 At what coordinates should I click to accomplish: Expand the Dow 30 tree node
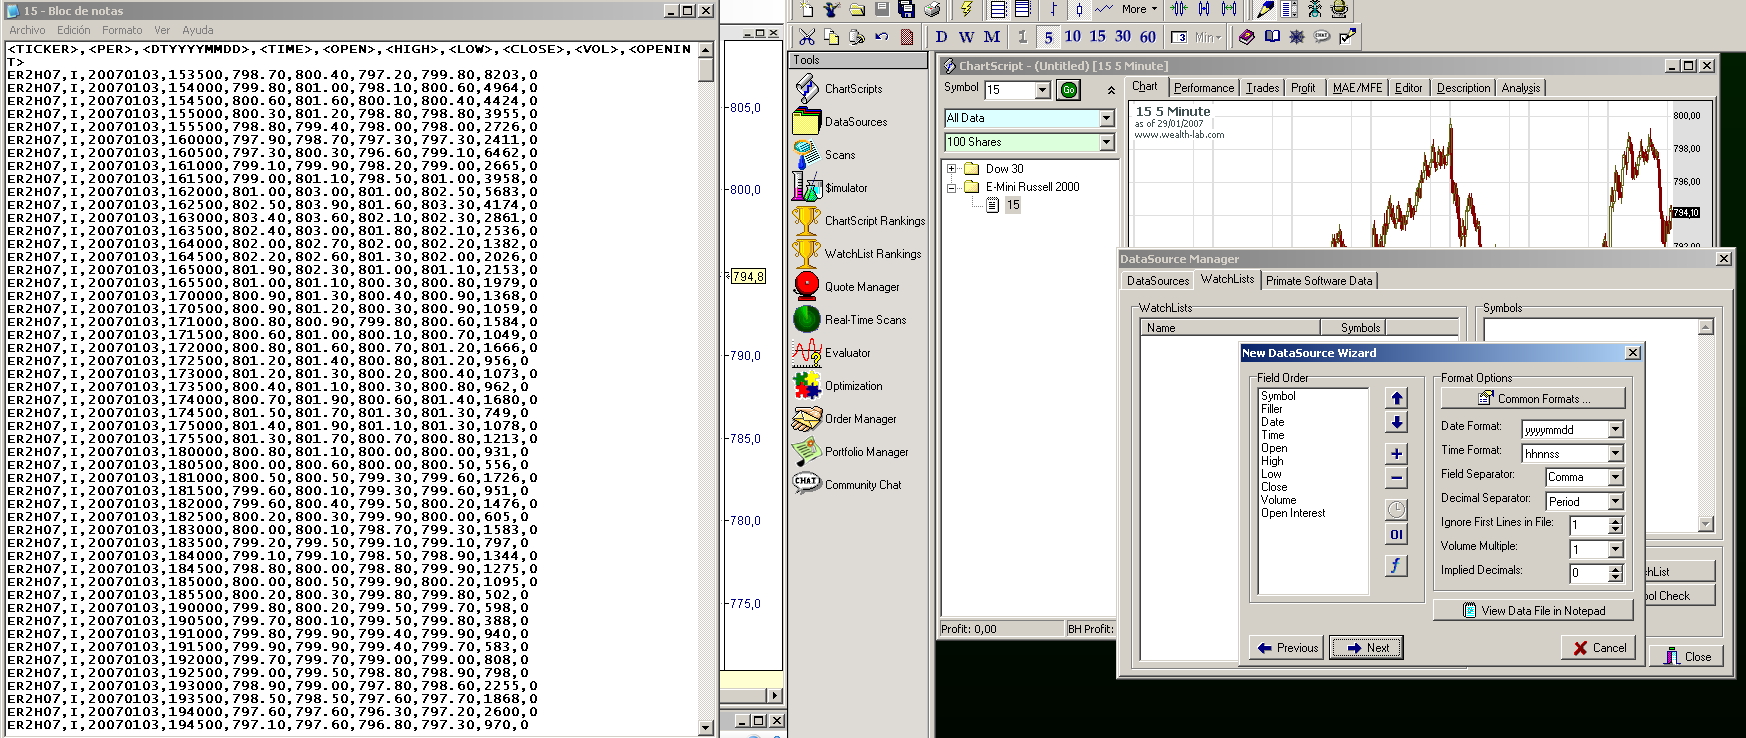[x=951, y=169]
